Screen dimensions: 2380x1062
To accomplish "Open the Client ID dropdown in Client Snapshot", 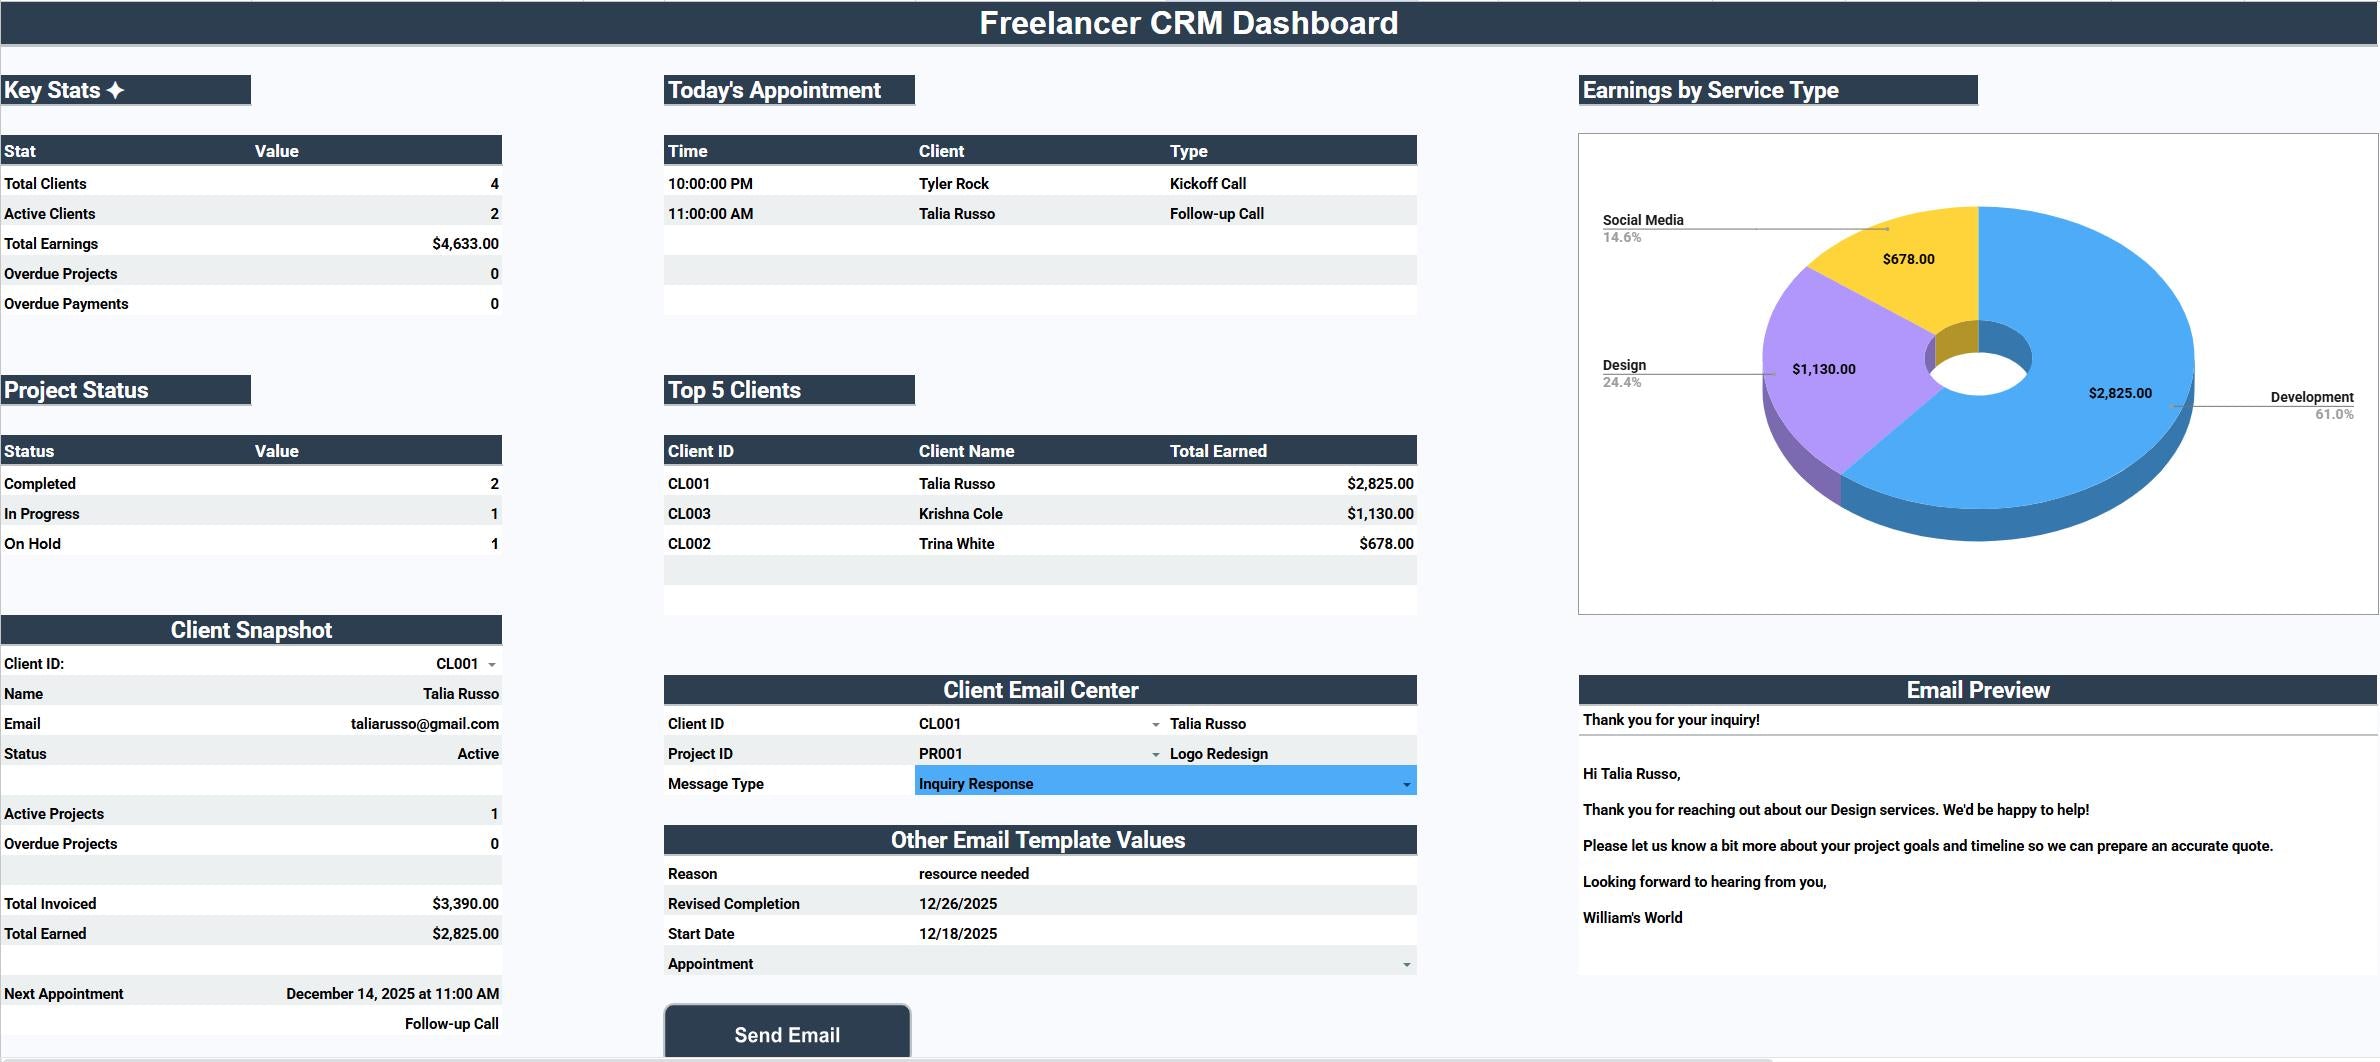I will click(x=494, y=663).
